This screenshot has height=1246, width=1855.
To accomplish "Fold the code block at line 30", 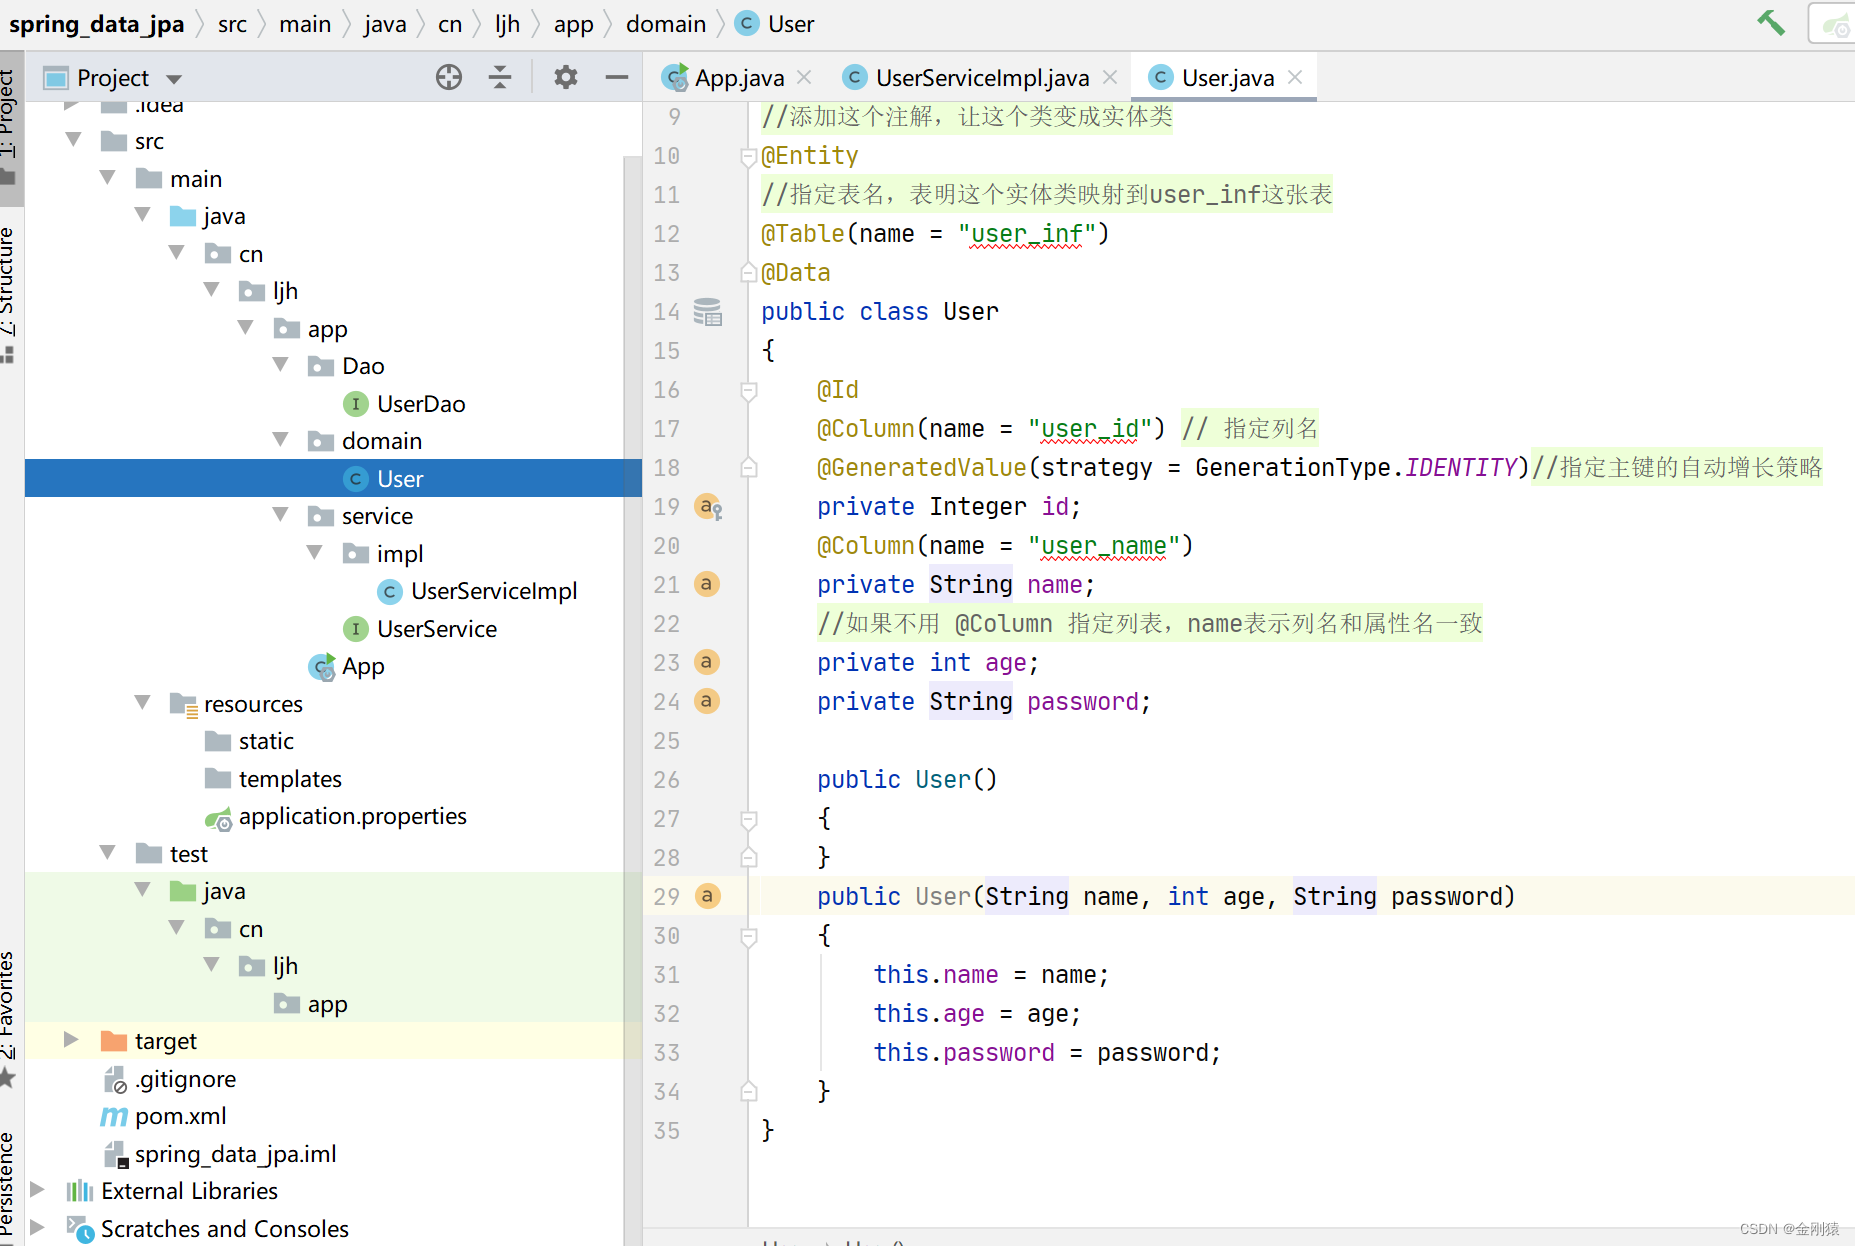I will [x=749, y=936].
